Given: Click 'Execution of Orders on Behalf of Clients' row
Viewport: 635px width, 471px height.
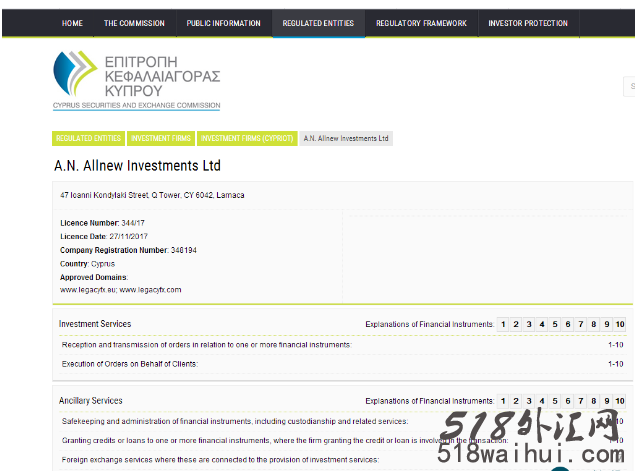Looking at the screenshot, I should [343, 364].
